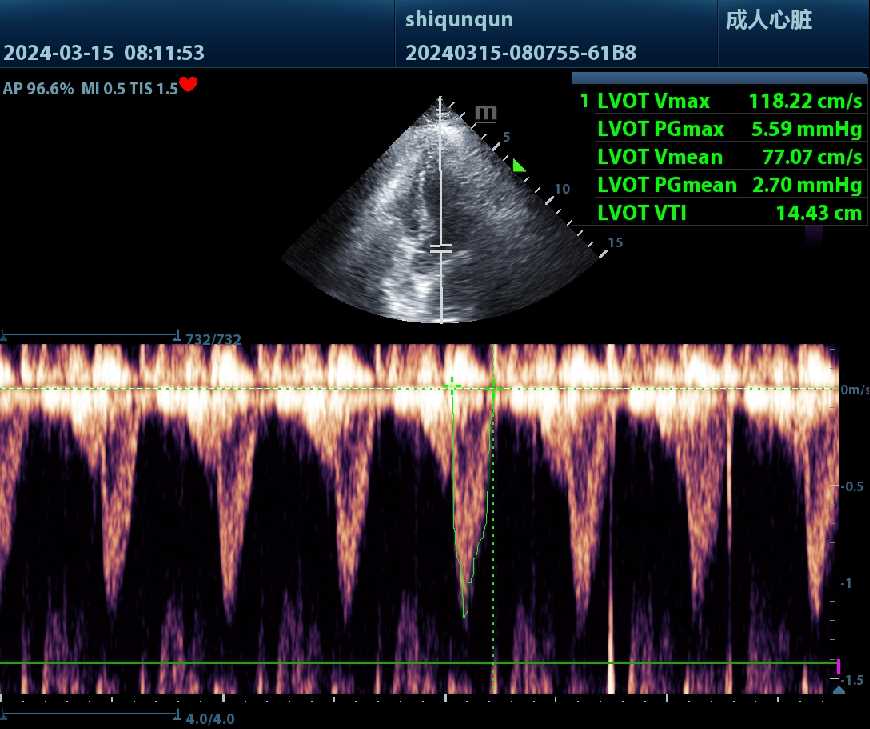870x729 pixels.
Task: Click the red heart rate icon
Action: pos(188,85)
